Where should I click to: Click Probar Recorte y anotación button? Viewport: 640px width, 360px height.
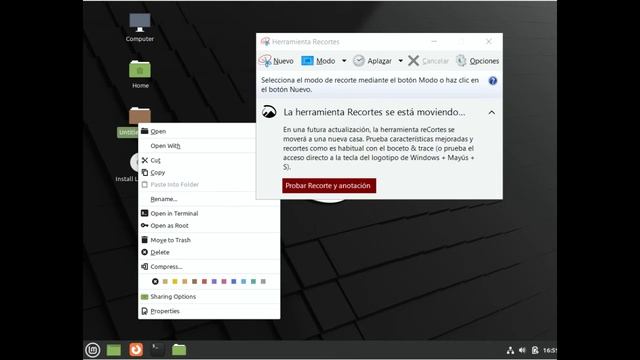[329, 186]
